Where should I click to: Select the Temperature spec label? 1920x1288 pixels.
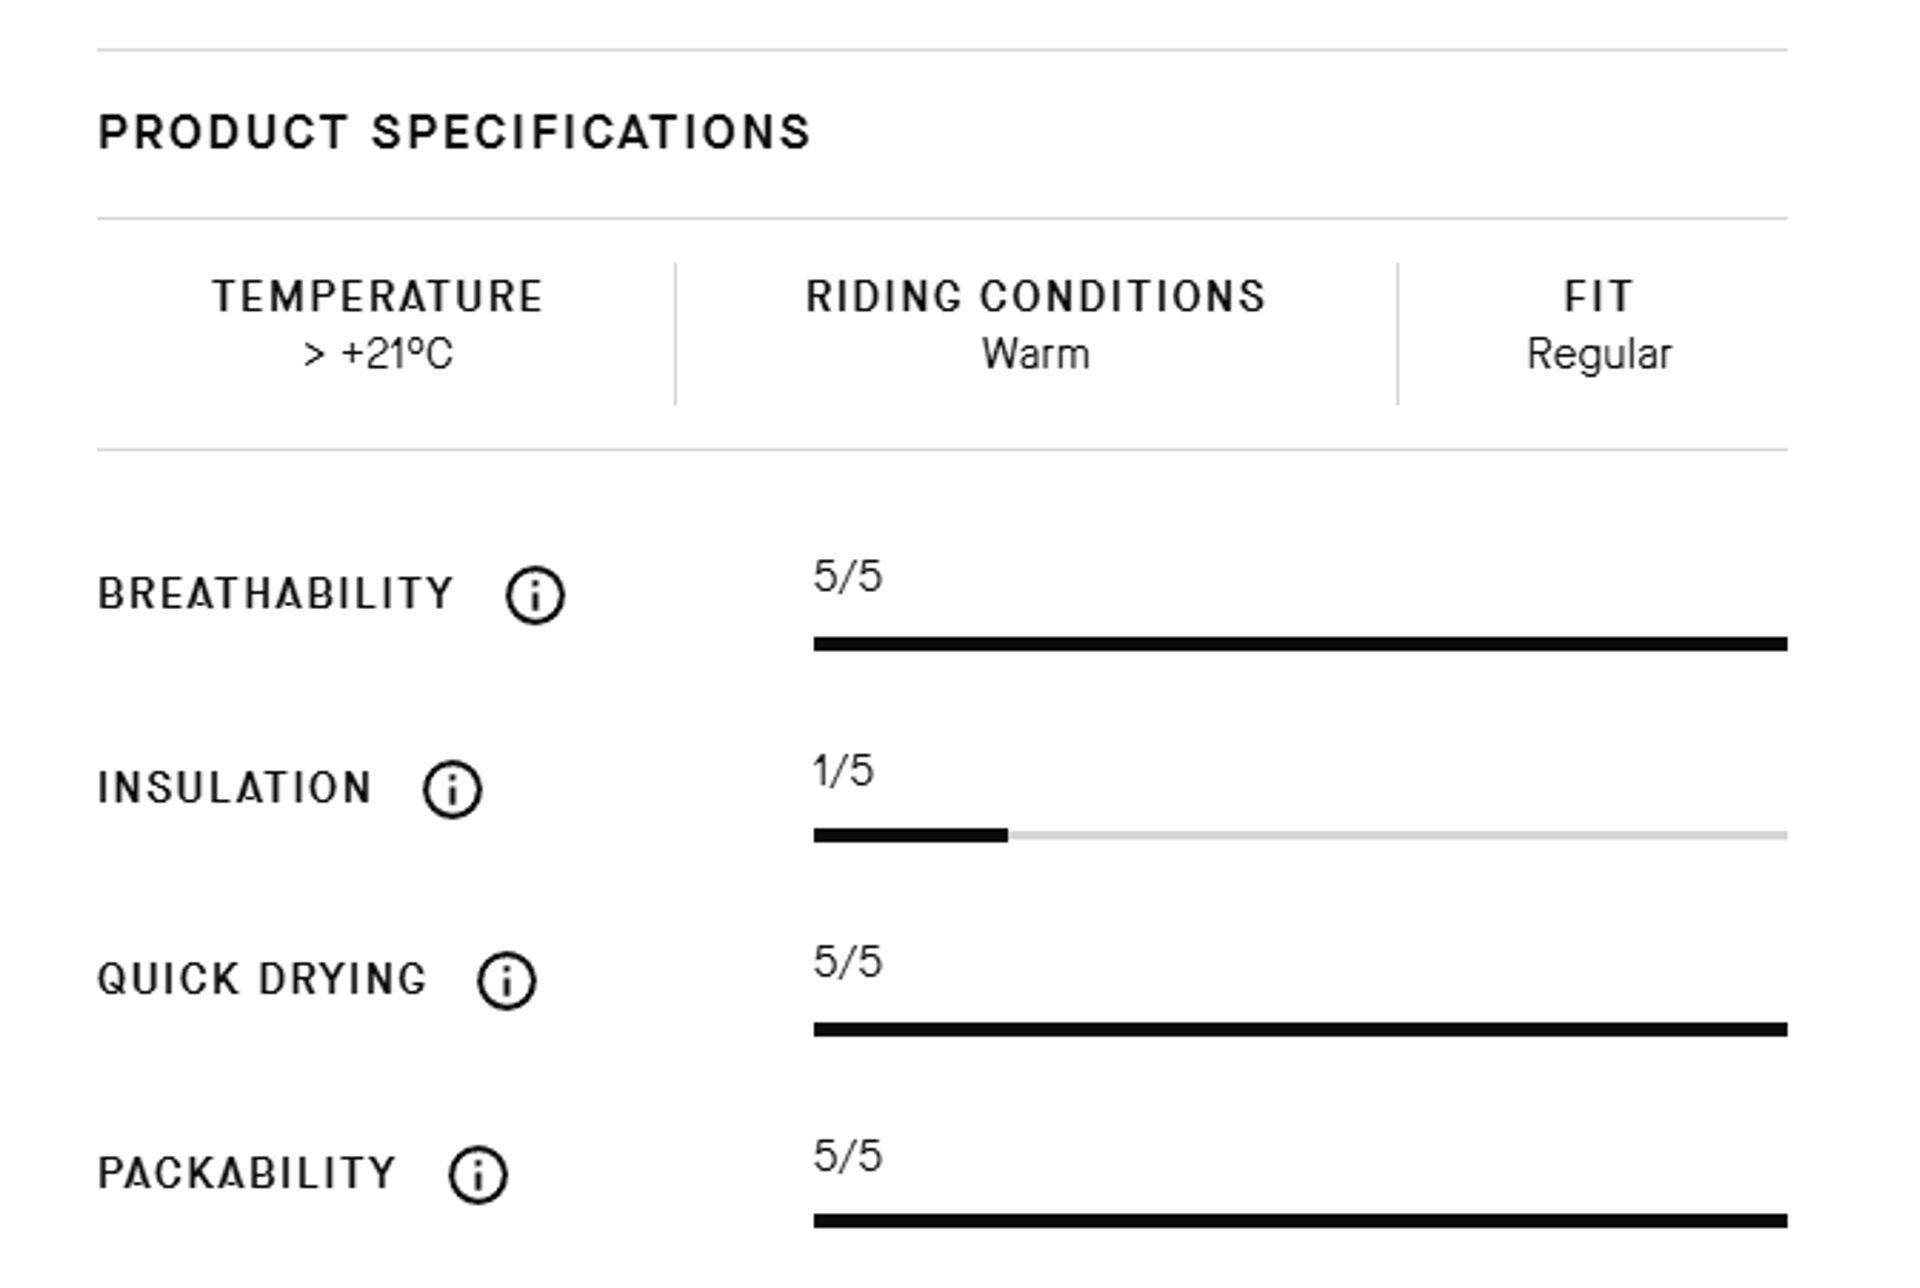(378, 297)
